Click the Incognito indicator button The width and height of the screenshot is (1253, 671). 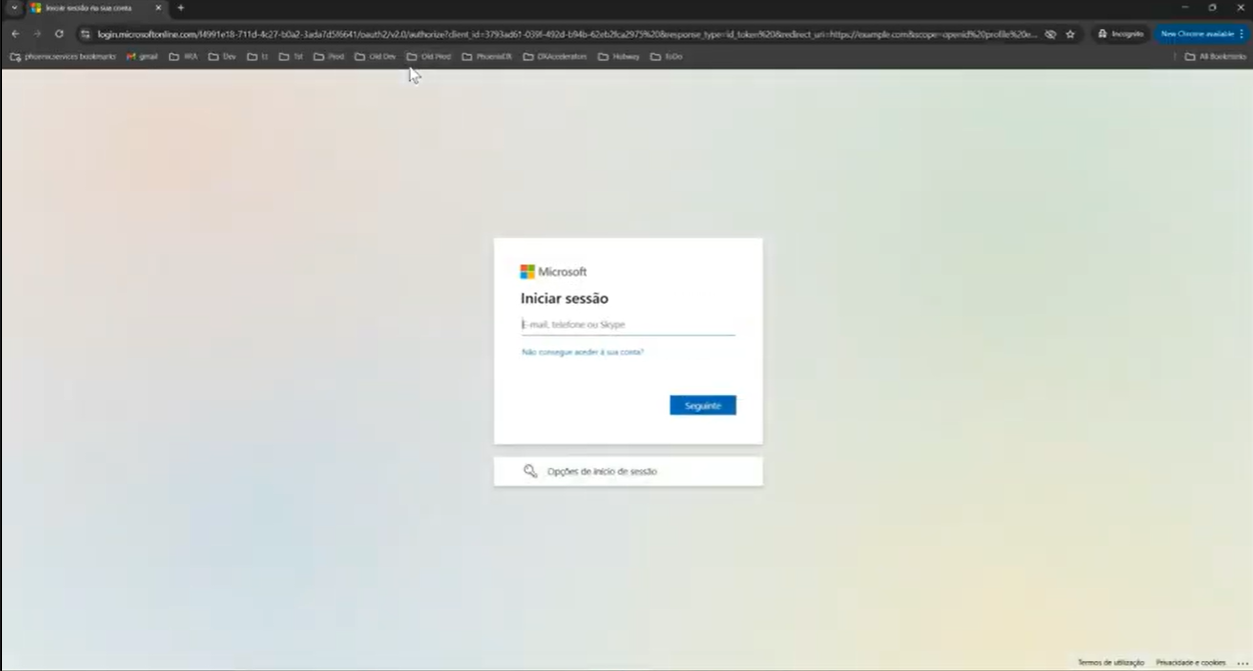[x=1120, y=34]
